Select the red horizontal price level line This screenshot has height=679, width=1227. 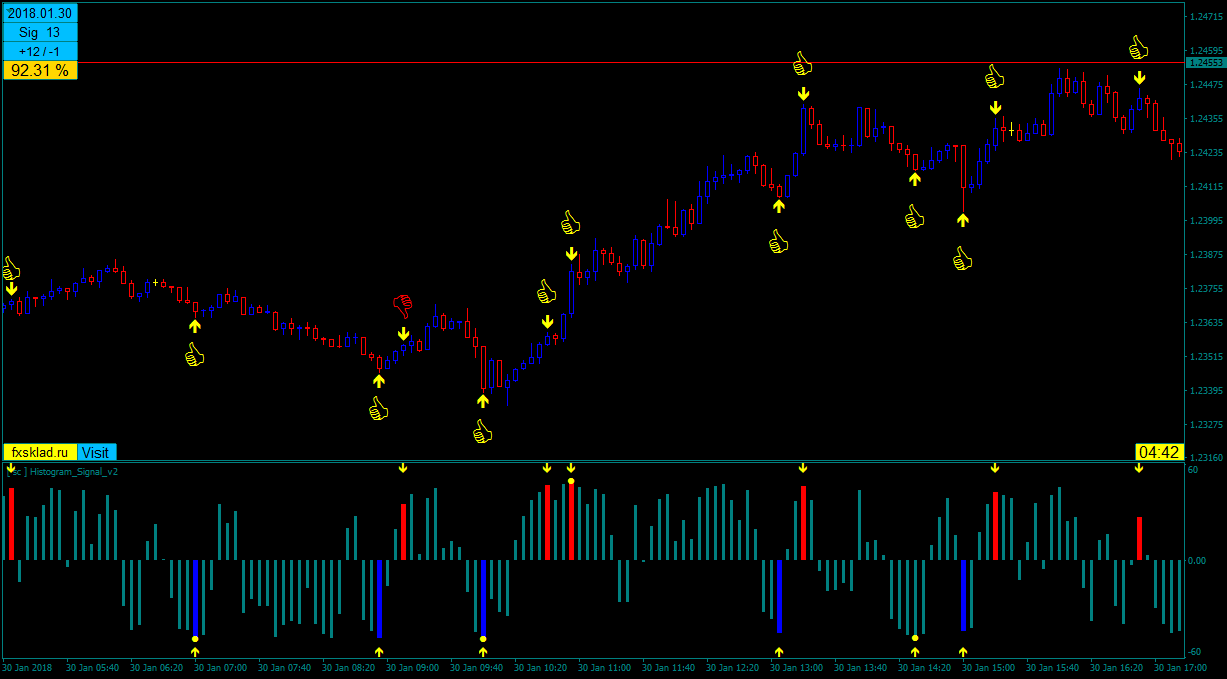tap(600, 62)
